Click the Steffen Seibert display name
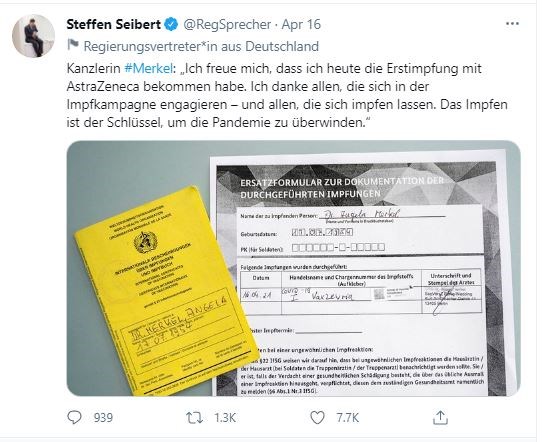The width and height of the screenshot is (555, 442). [x=114, y=24]
